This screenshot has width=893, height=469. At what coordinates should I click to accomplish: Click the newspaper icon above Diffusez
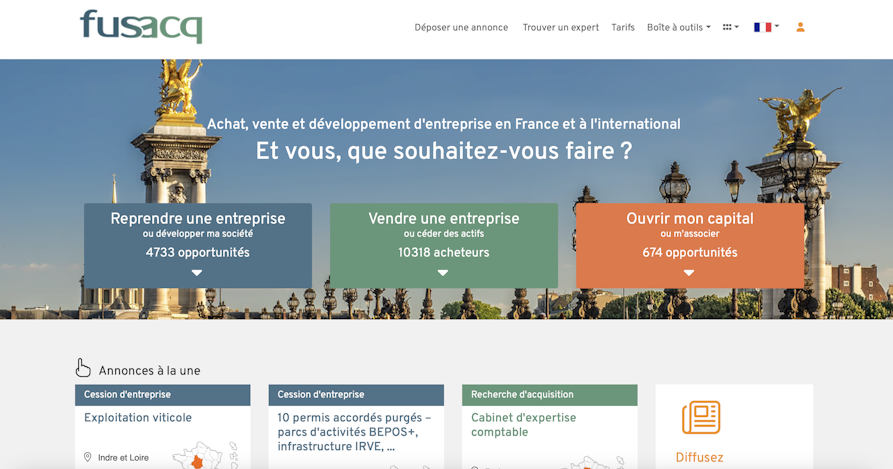[701, 417]
